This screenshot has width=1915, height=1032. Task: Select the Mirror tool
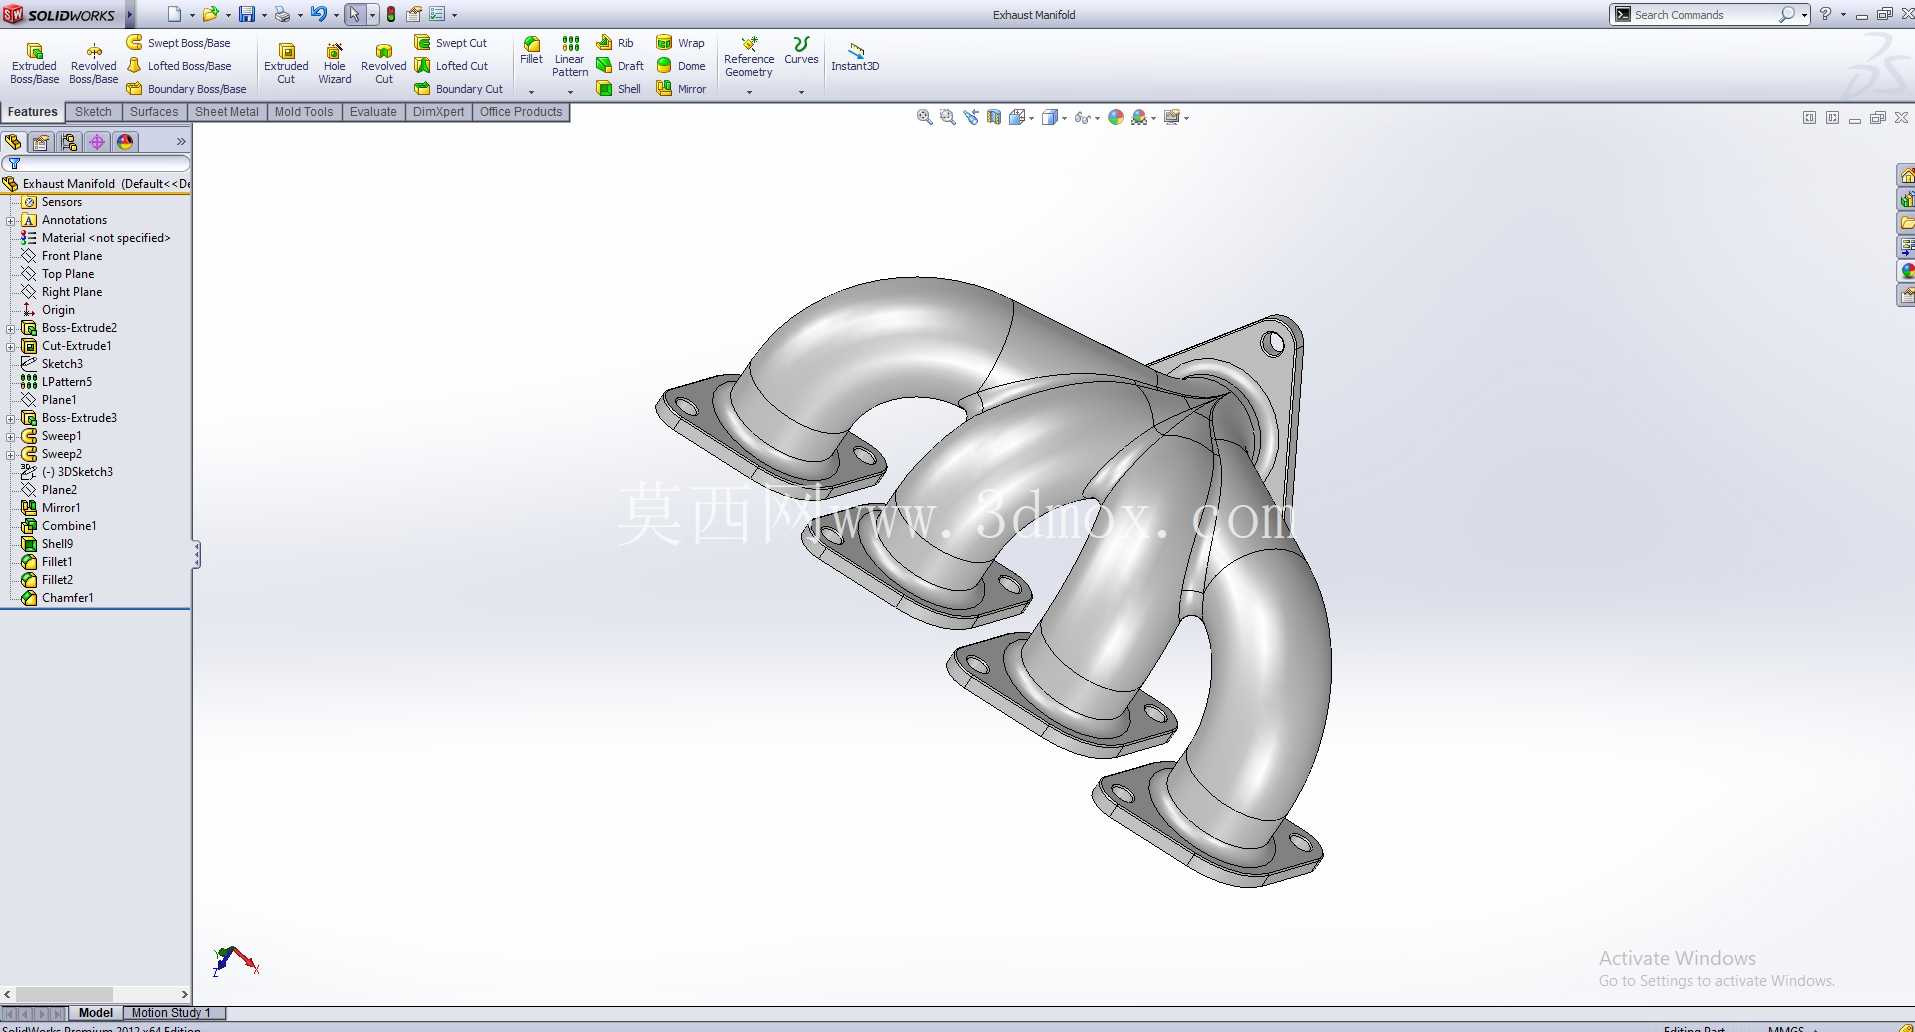[x=680, y=89]
